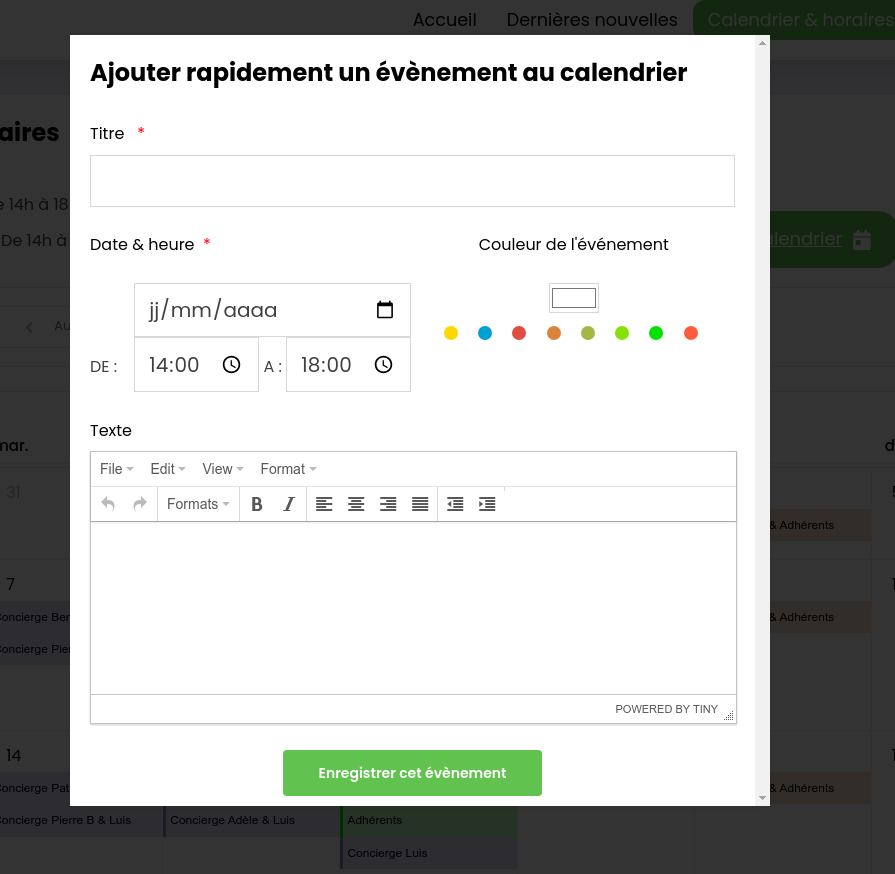
Task: Choose the coral red-orange event color dot
Action: pyautogui.click(x=691, y=333)
